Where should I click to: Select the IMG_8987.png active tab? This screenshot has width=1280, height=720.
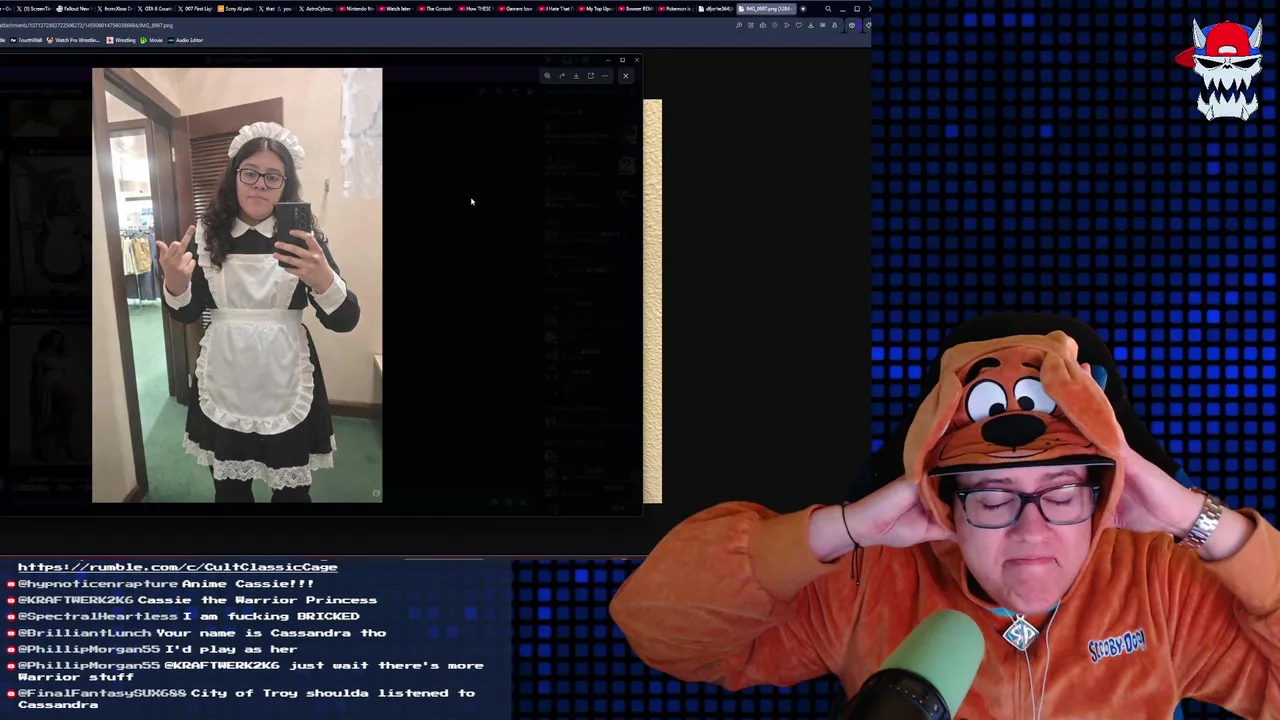[x=767, y=9]
